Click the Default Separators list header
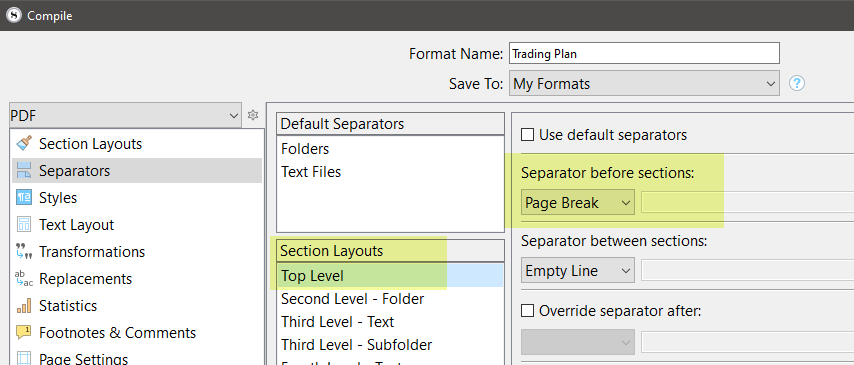Screen dimensions: 854x365 391,124
